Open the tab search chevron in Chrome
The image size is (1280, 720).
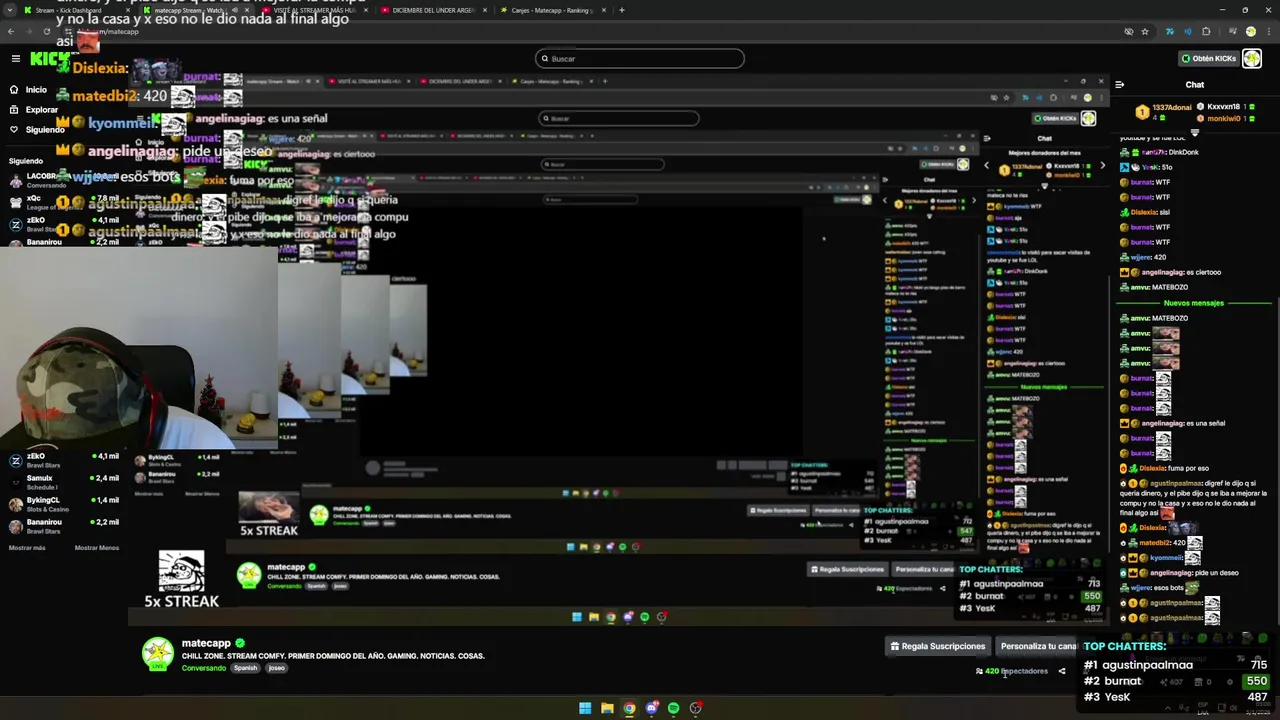(x=11, y=10)
